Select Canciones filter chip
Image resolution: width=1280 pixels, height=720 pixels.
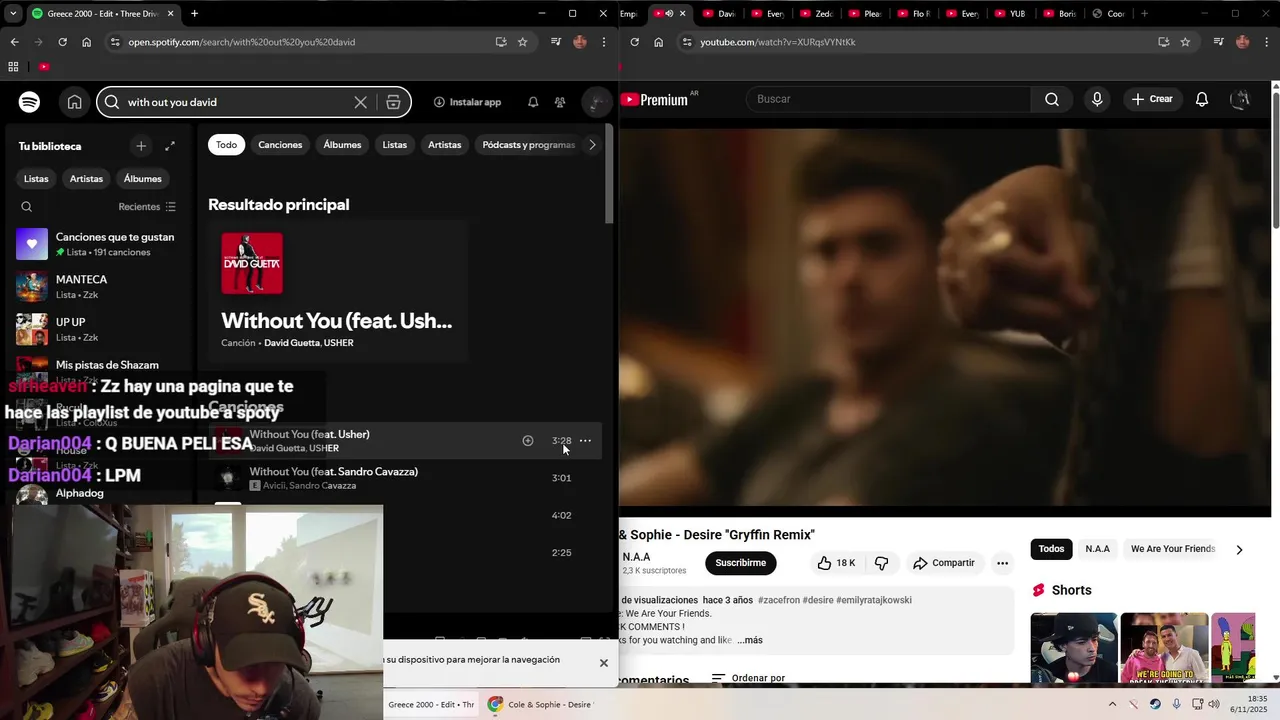(x=280, y=145)
